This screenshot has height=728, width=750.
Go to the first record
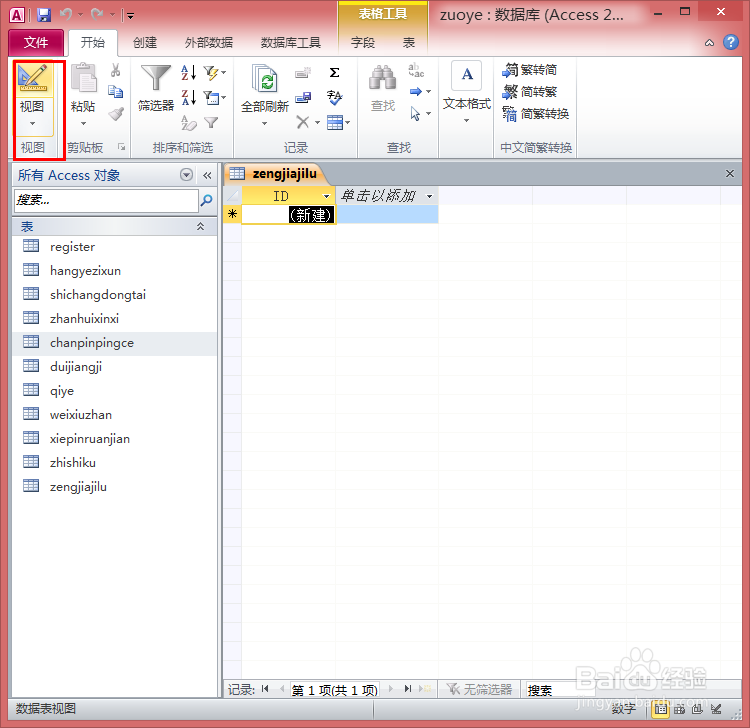[265, 689]
